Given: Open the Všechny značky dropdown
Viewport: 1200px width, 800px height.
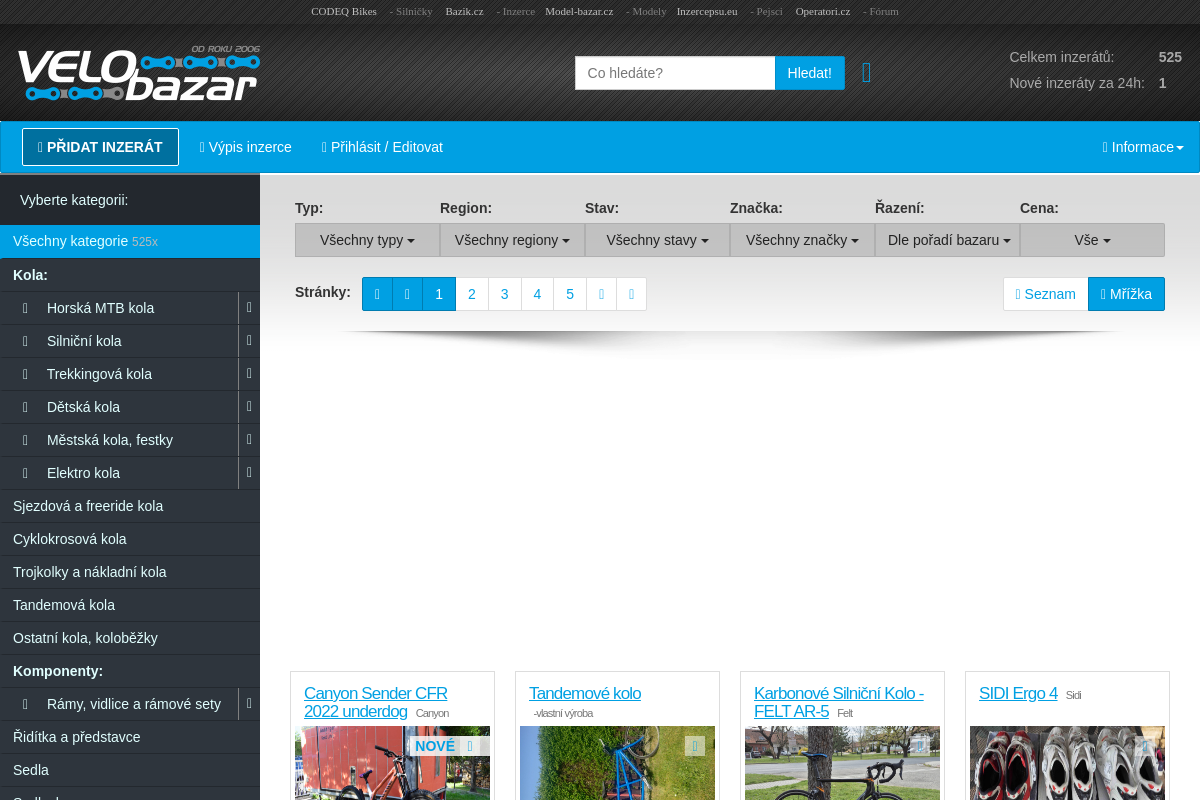Looking at the screenshot, I should coord(802,240).
